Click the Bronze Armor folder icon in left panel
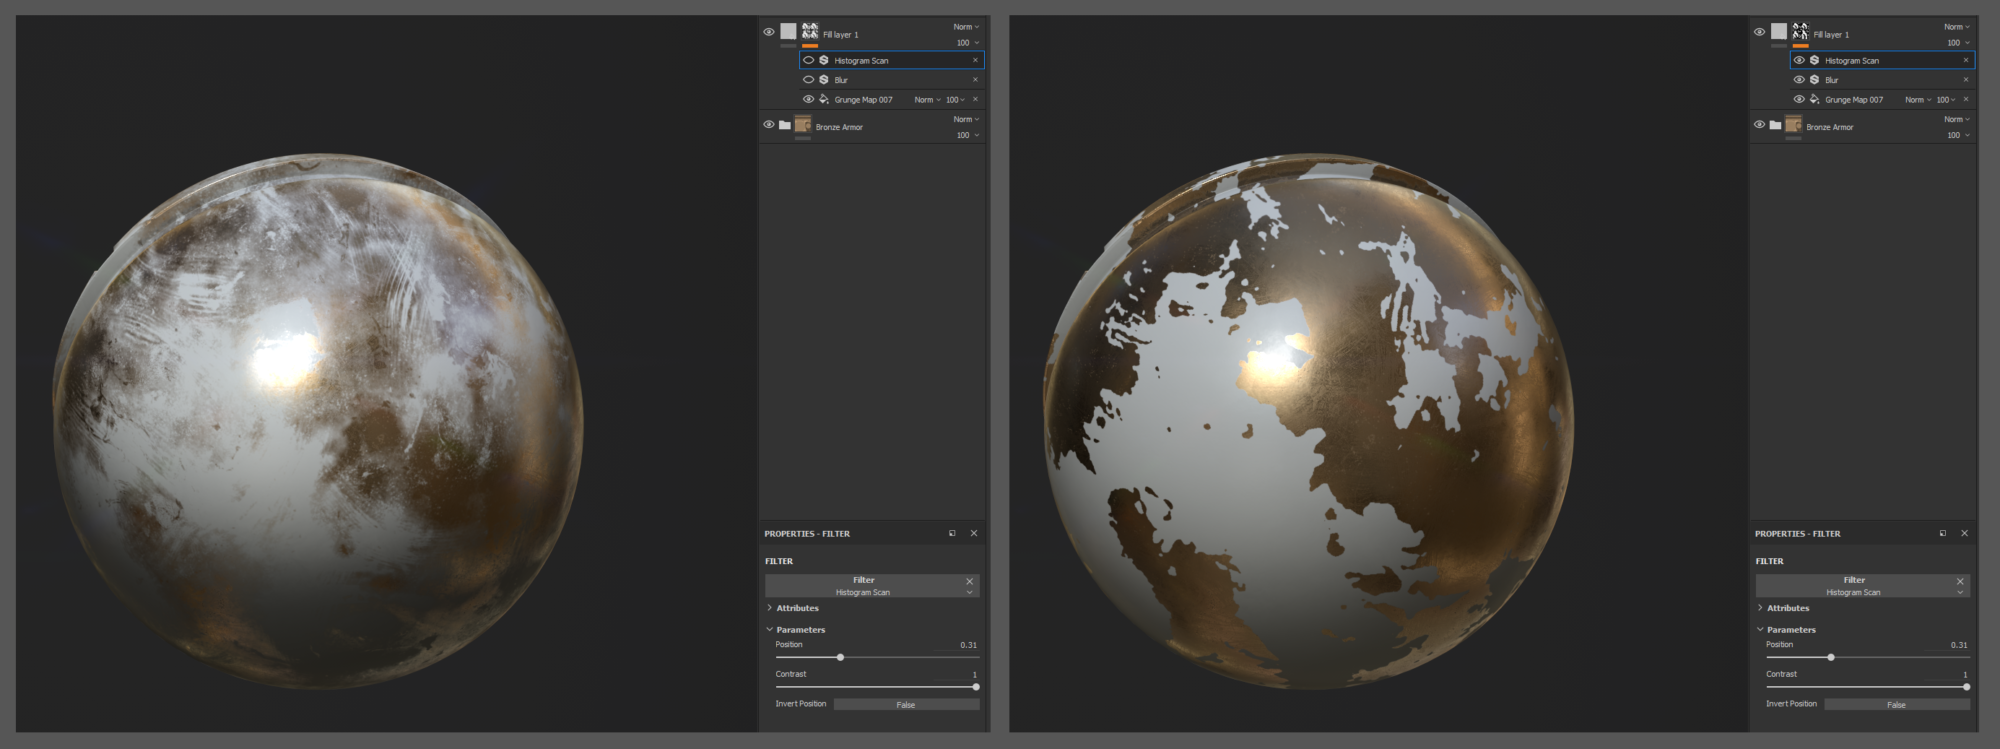The width and height of the screenshot is (2000, 749). 785,125
